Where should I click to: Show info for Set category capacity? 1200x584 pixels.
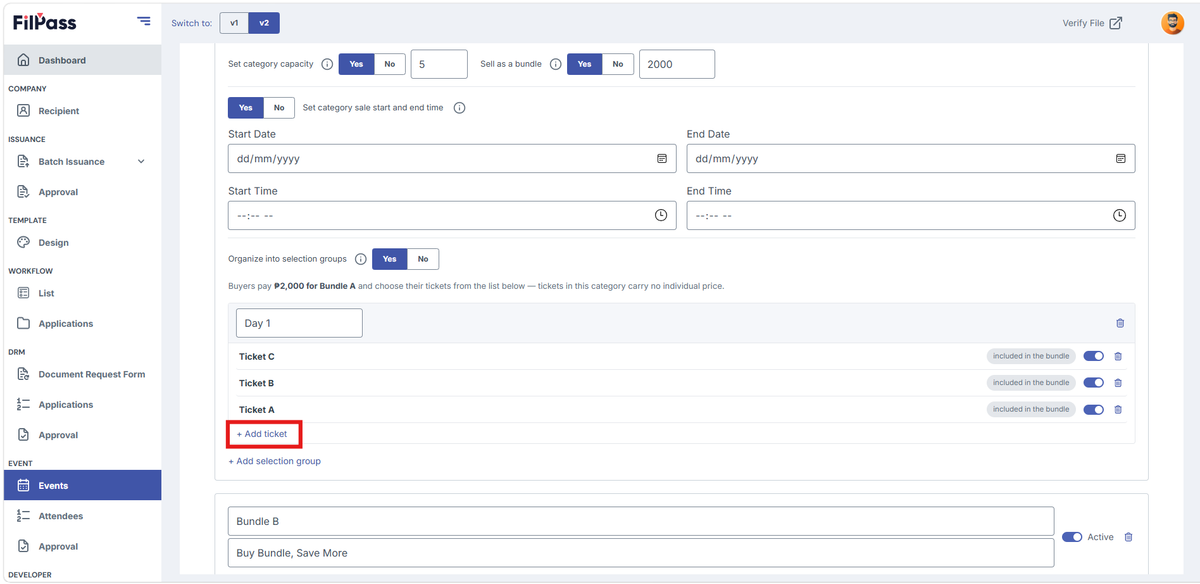326,64
